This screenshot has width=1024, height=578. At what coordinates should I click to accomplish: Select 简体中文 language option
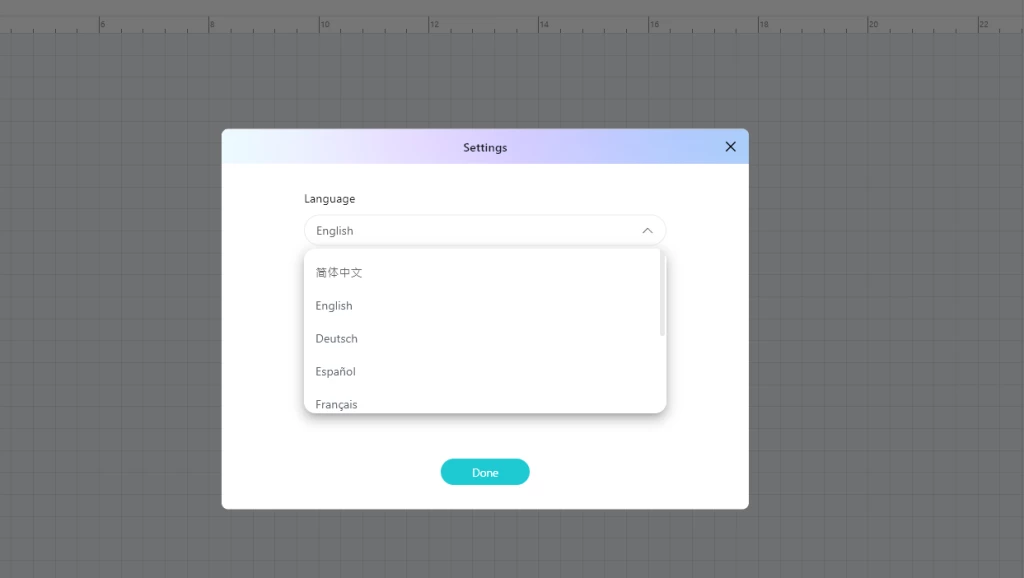pos(485,272)
